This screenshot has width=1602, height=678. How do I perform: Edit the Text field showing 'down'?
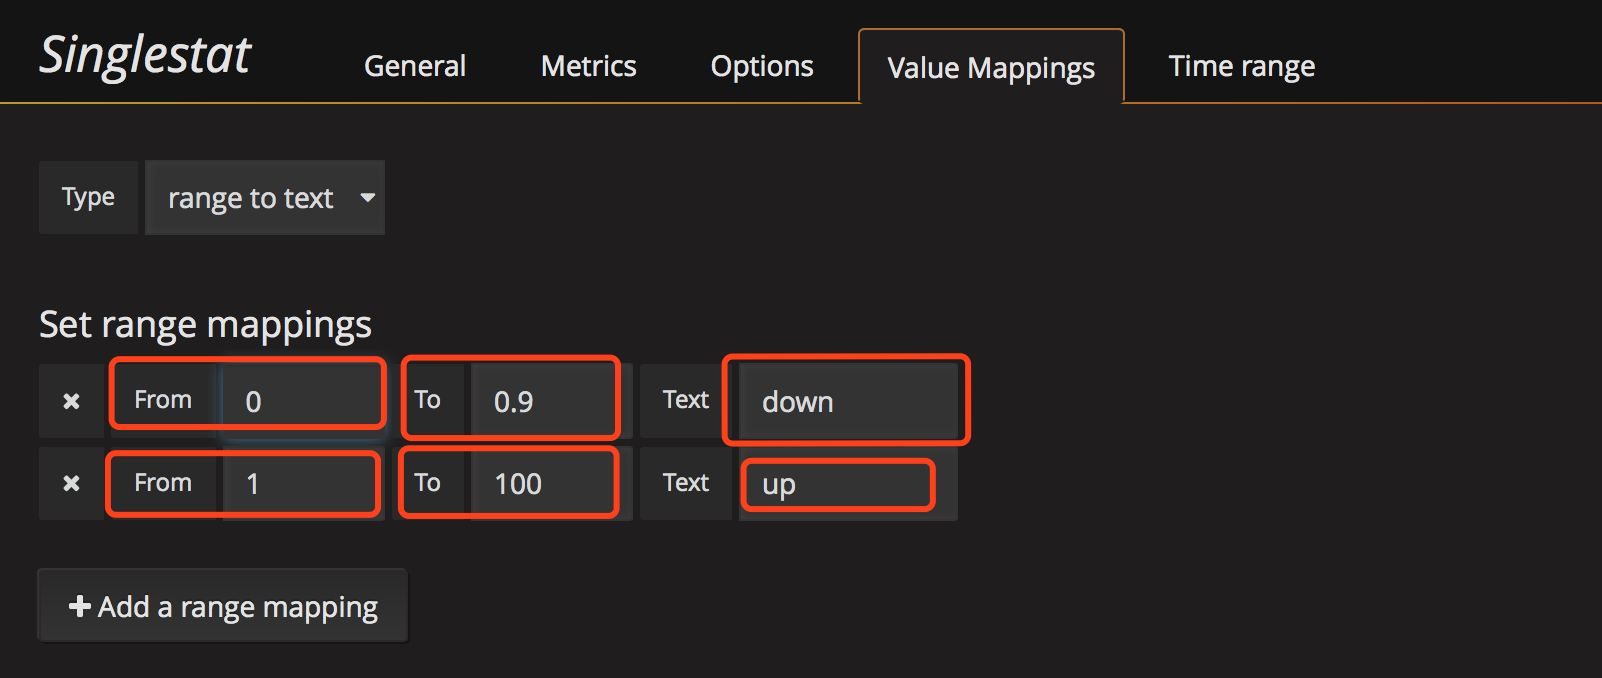(848, 401)
